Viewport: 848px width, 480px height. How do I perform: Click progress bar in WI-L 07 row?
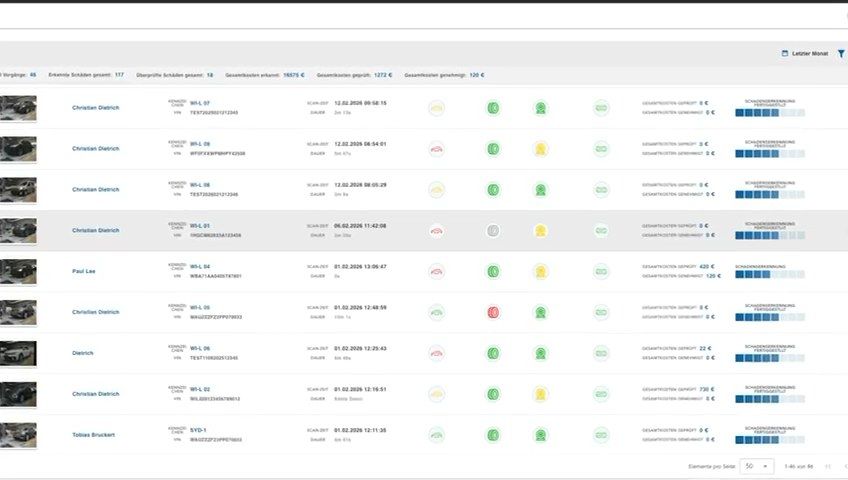click(x=770, y=113)
